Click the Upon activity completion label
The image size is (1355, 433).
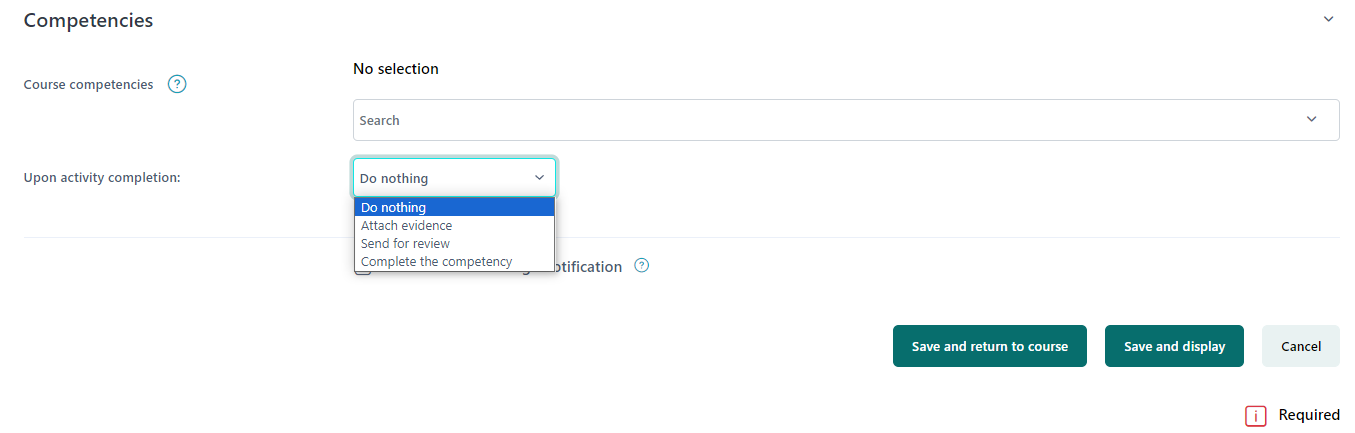pos(102,177)
